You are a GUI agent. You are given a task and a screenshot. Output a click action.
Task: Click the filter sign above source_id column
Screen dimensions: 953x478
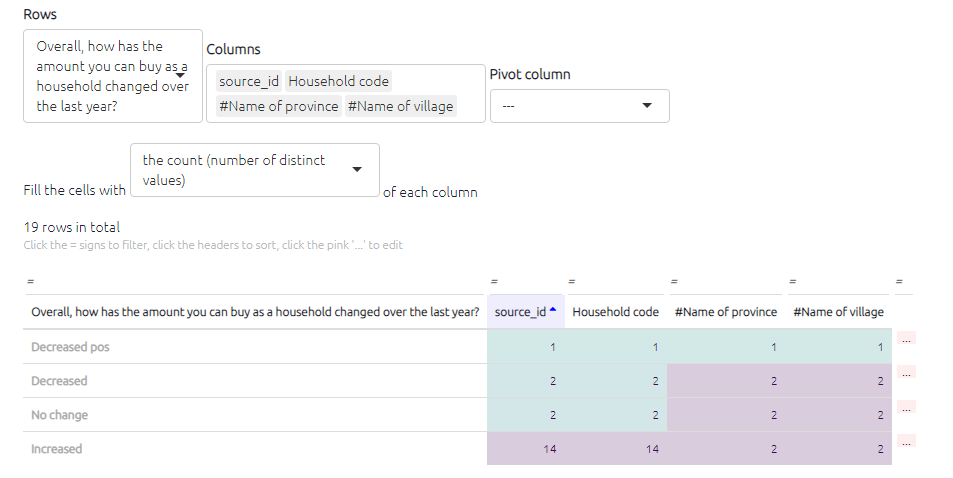coord(493,279)
